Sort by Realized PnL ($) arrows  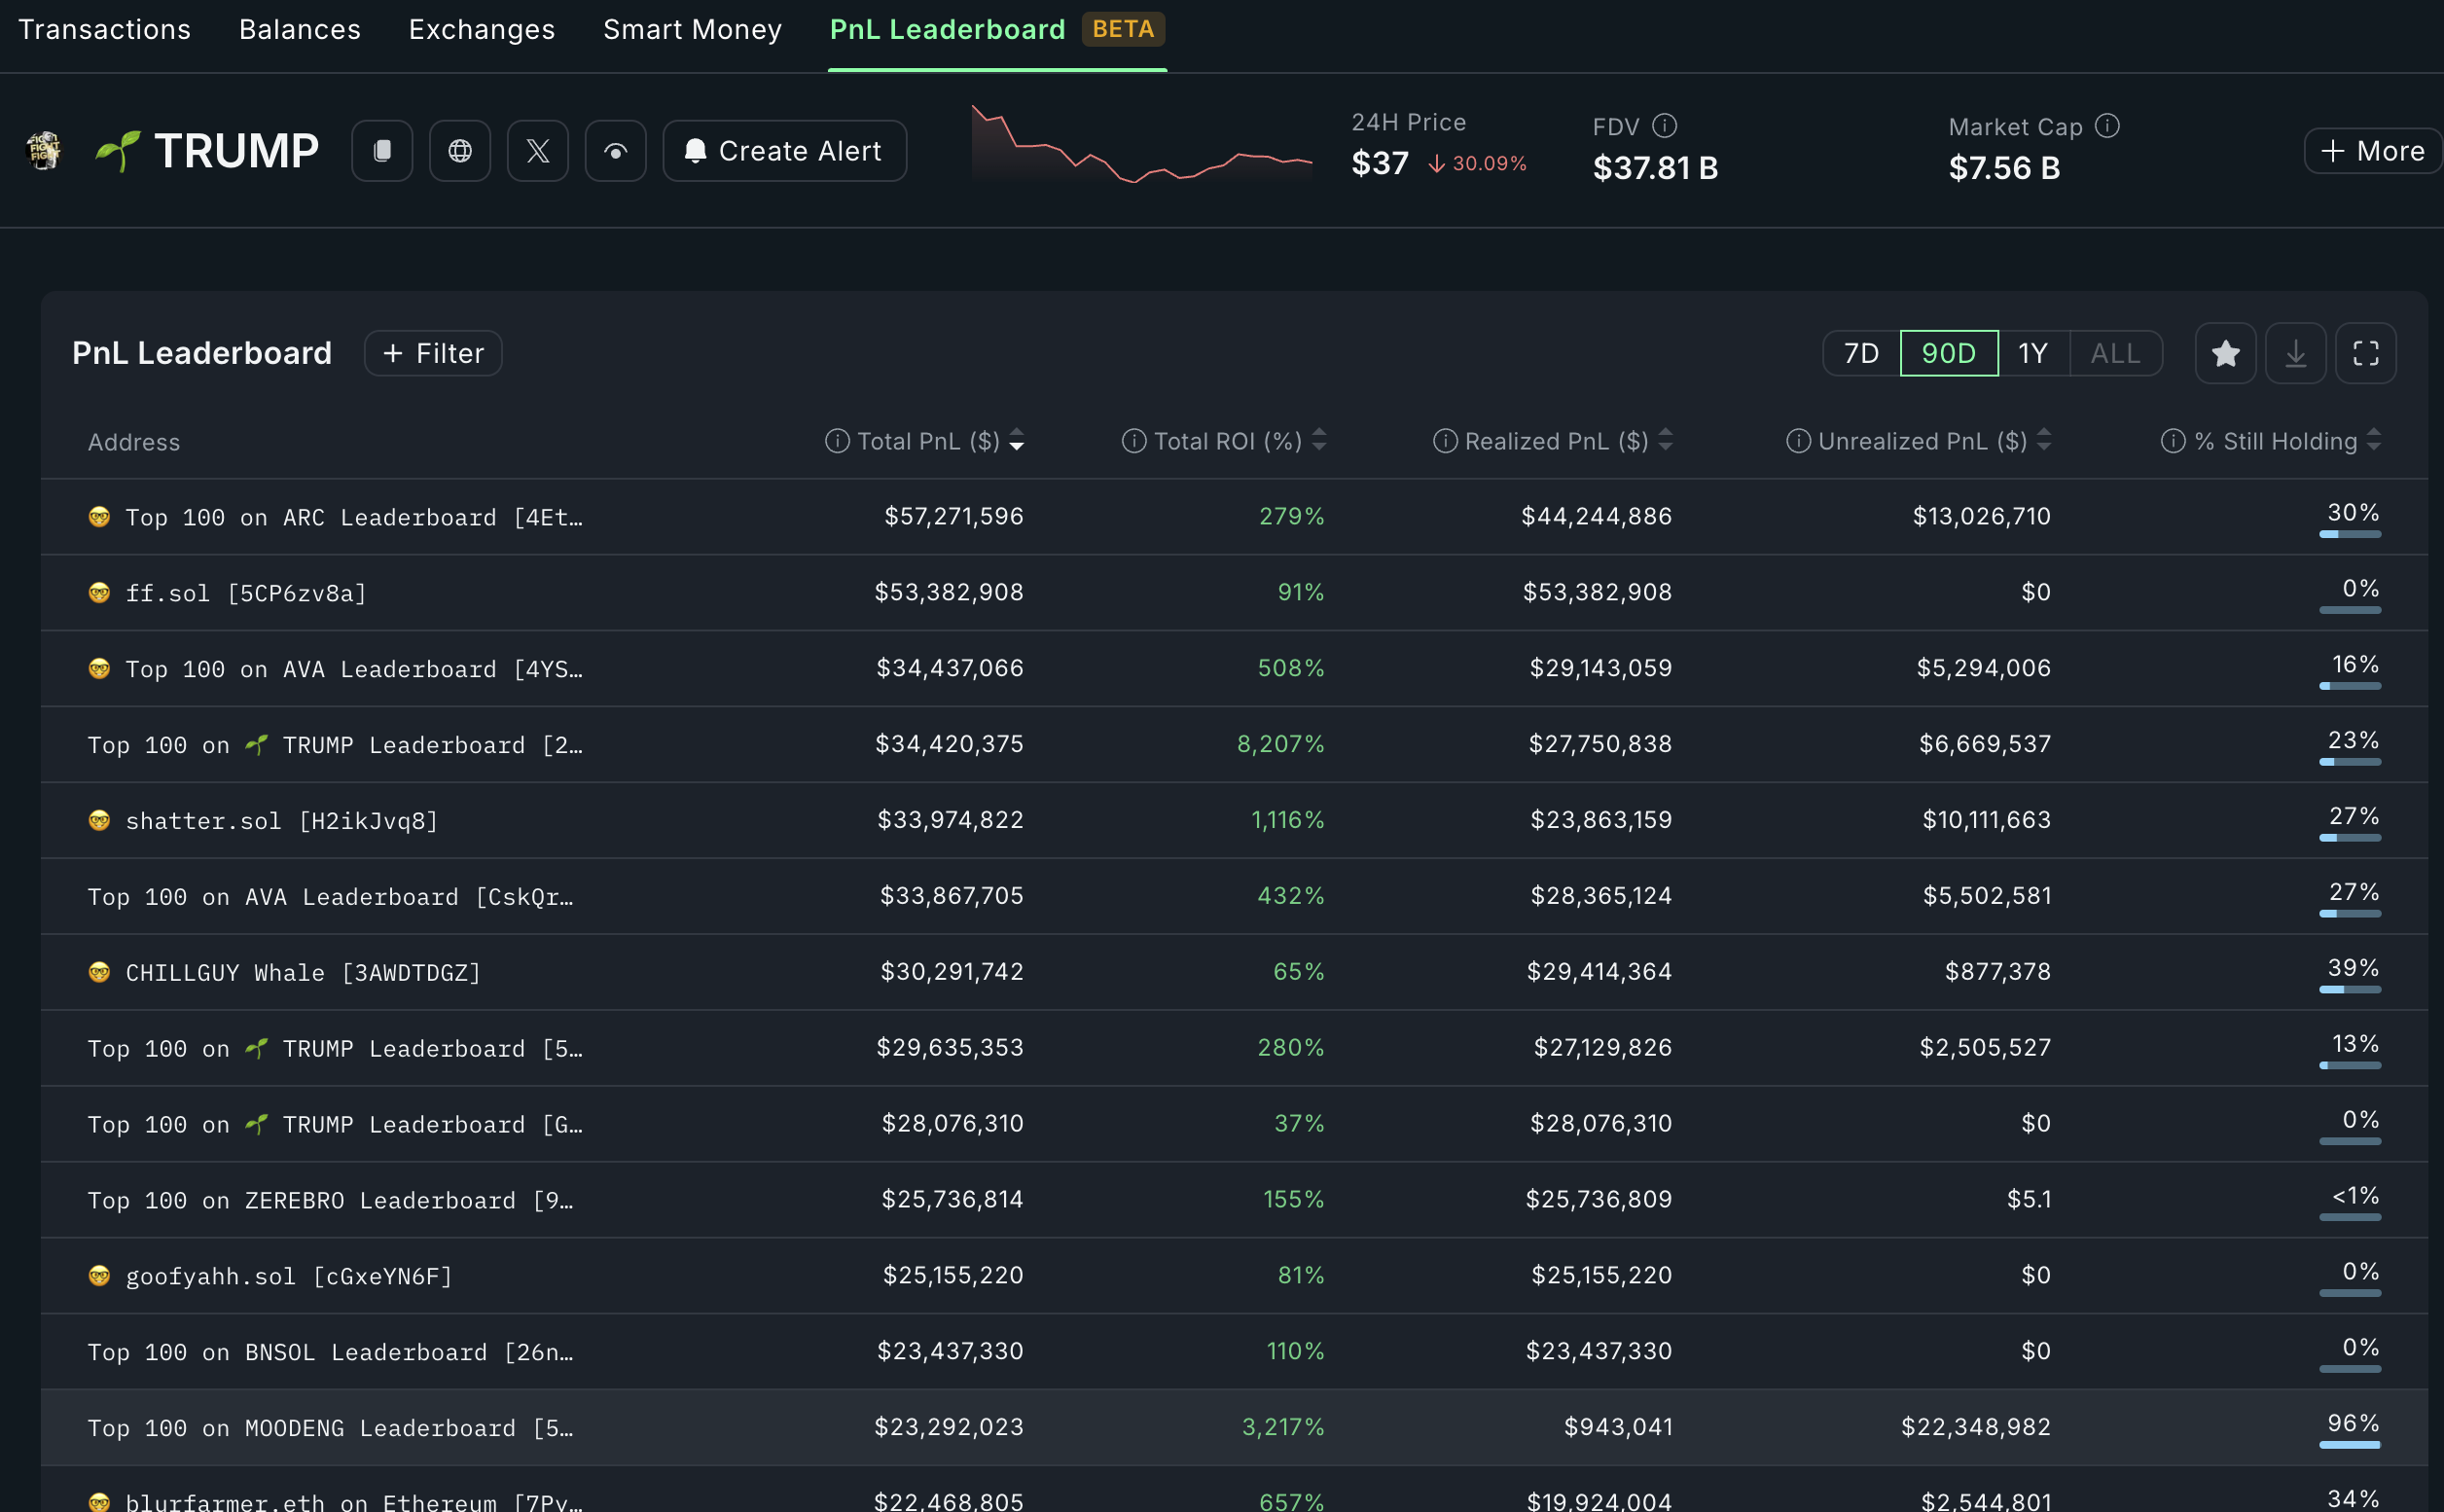click(1666, 440)
